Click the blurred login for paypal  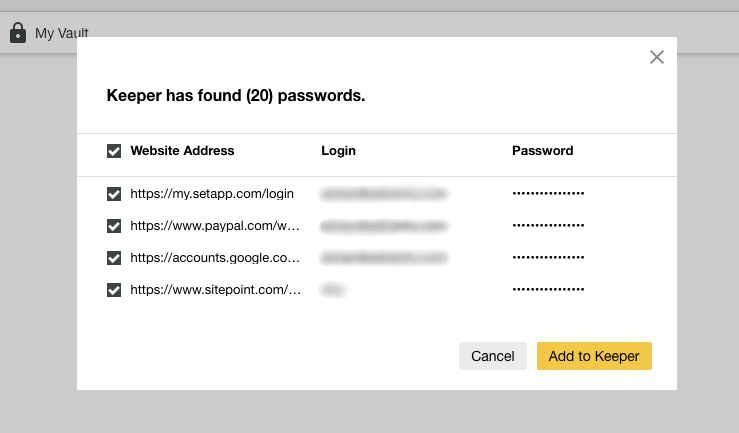383,226
